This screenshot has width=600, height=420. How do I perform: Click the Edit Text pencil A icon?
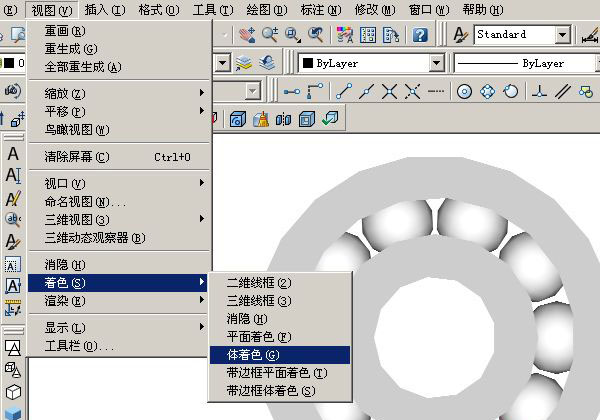click(x=13, y=198)
